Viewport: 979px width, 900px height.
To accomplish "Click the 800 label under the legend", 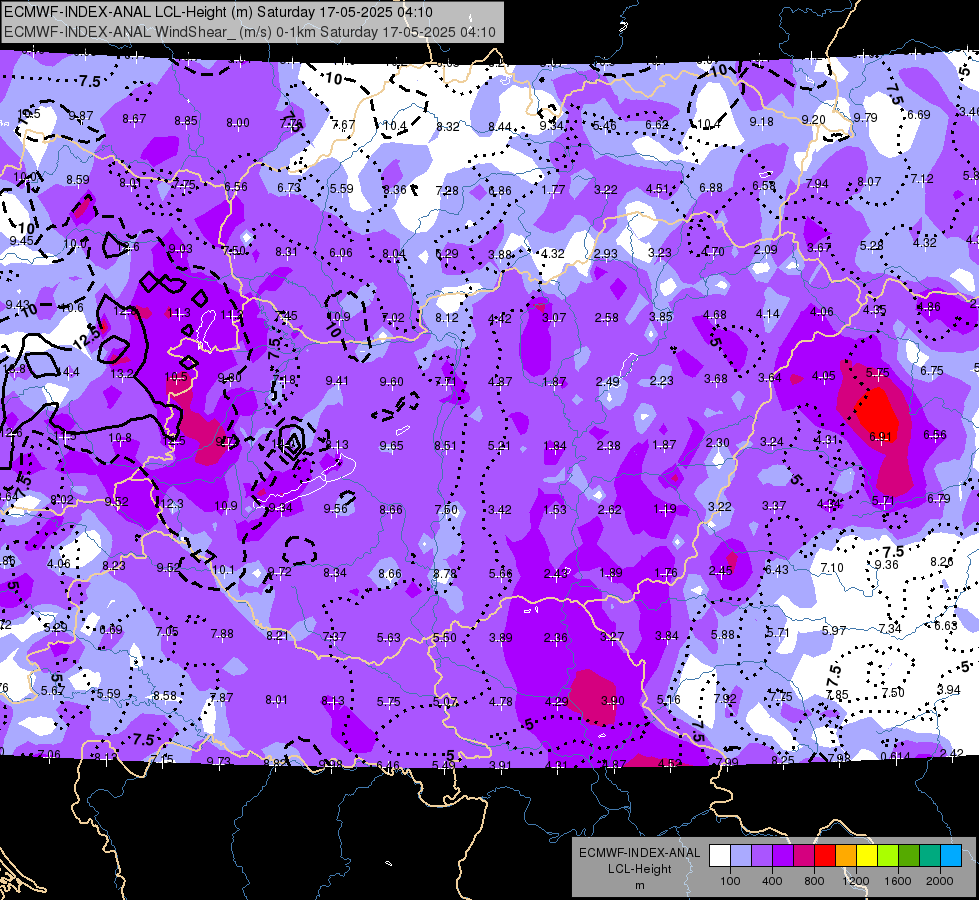I will pyautogui.click(x=814, y=881).
